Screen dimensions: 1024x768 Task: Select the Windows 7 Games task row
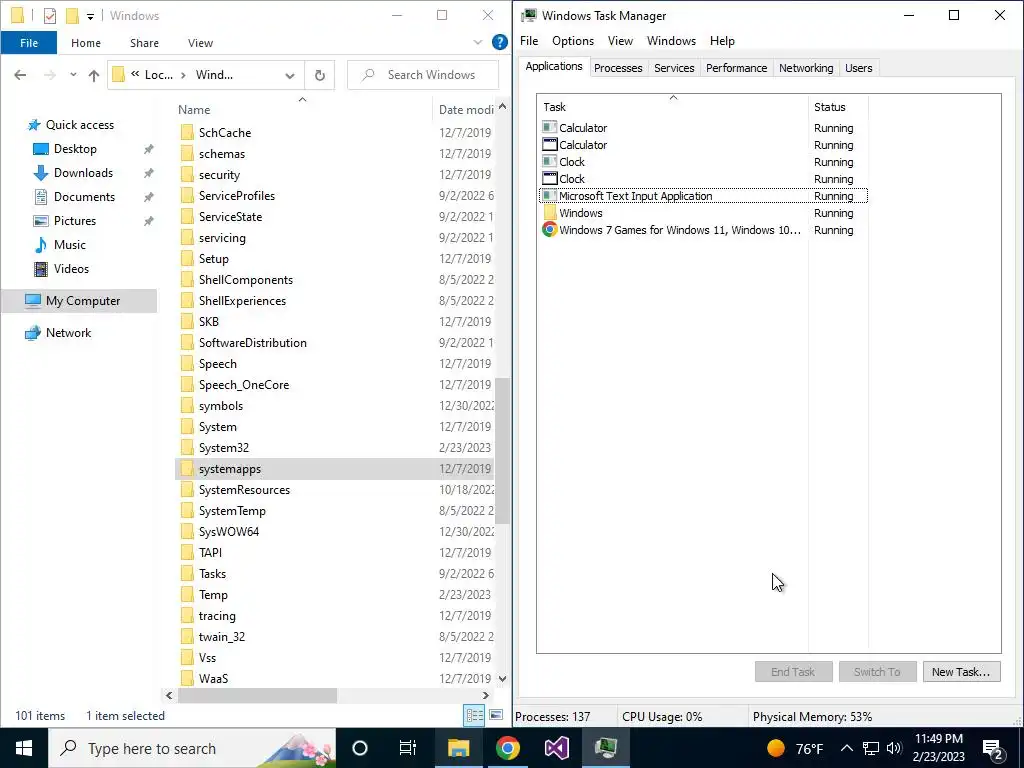tap(703, 230)
